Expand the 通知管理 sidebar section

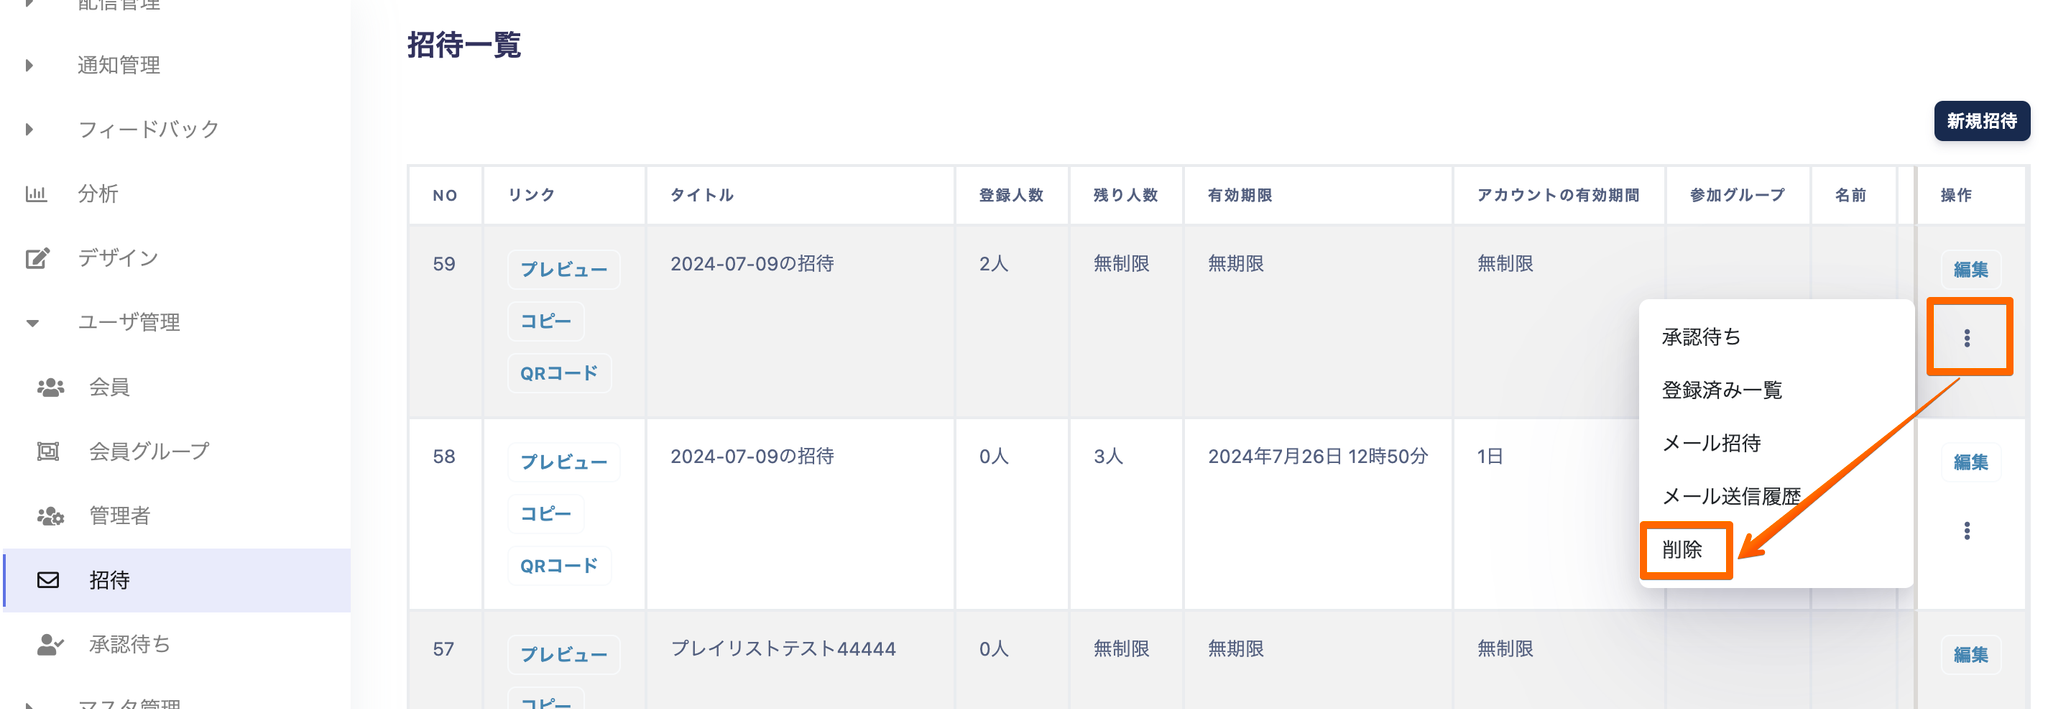[x=30, y=65]
